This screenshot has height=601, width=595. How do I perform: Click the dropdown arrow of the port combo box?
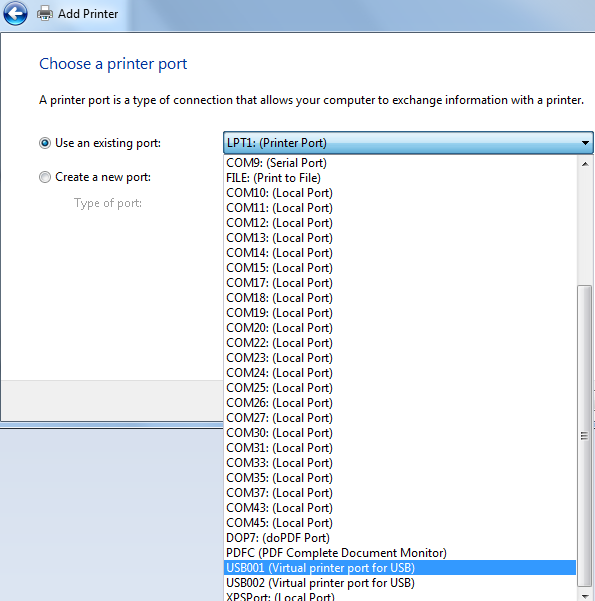pos(585,143)
